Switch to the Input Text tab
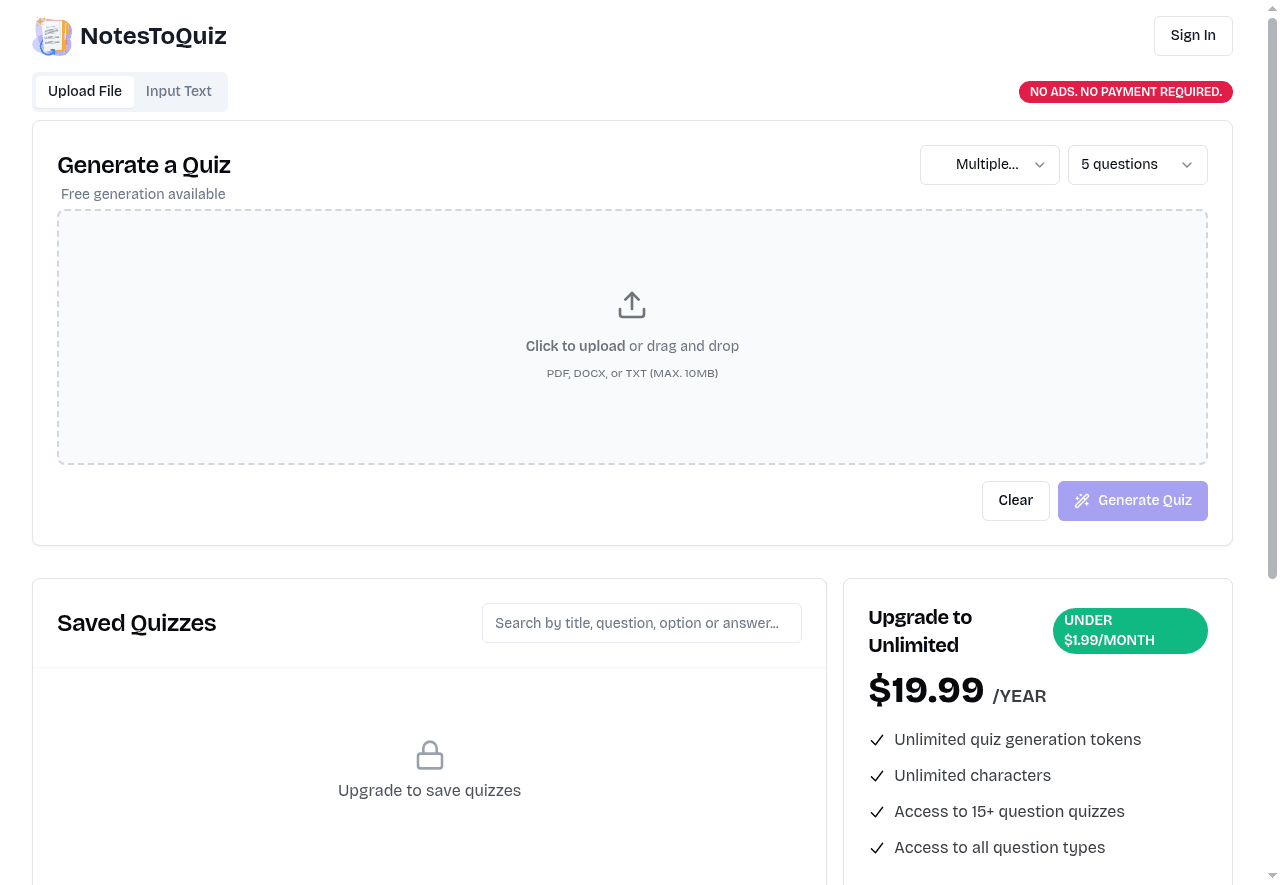This screenshot has height=885, width=1280. [179, 91]
